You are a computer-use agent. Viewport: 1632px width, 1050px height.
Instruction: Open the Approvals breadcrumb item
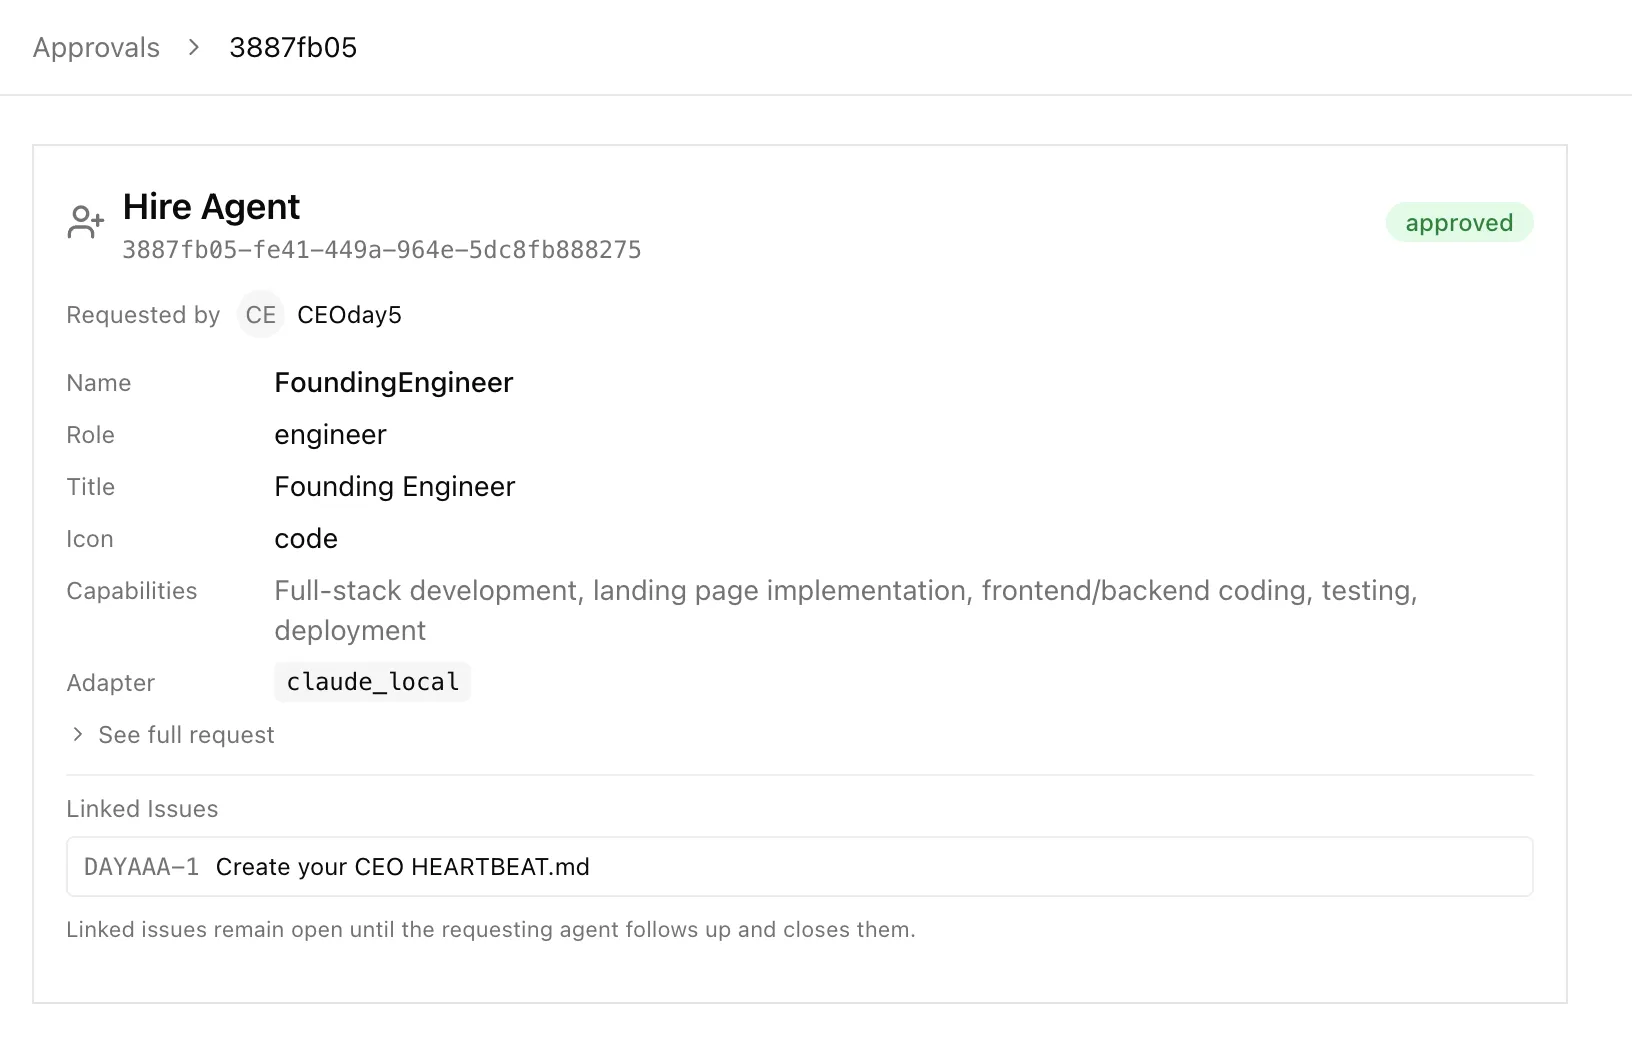coord(96,47)
